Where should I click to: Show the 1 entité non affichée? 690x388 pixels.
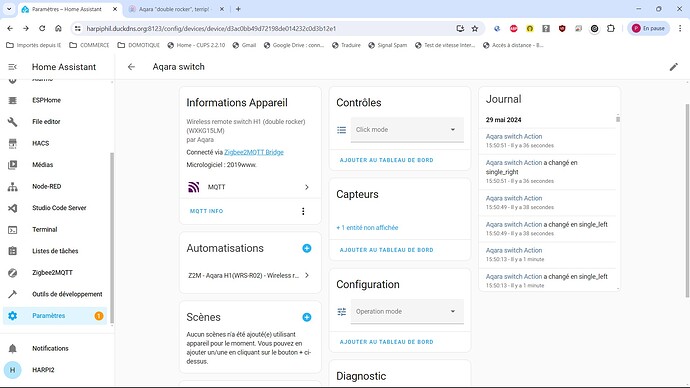tap(367, 227)
